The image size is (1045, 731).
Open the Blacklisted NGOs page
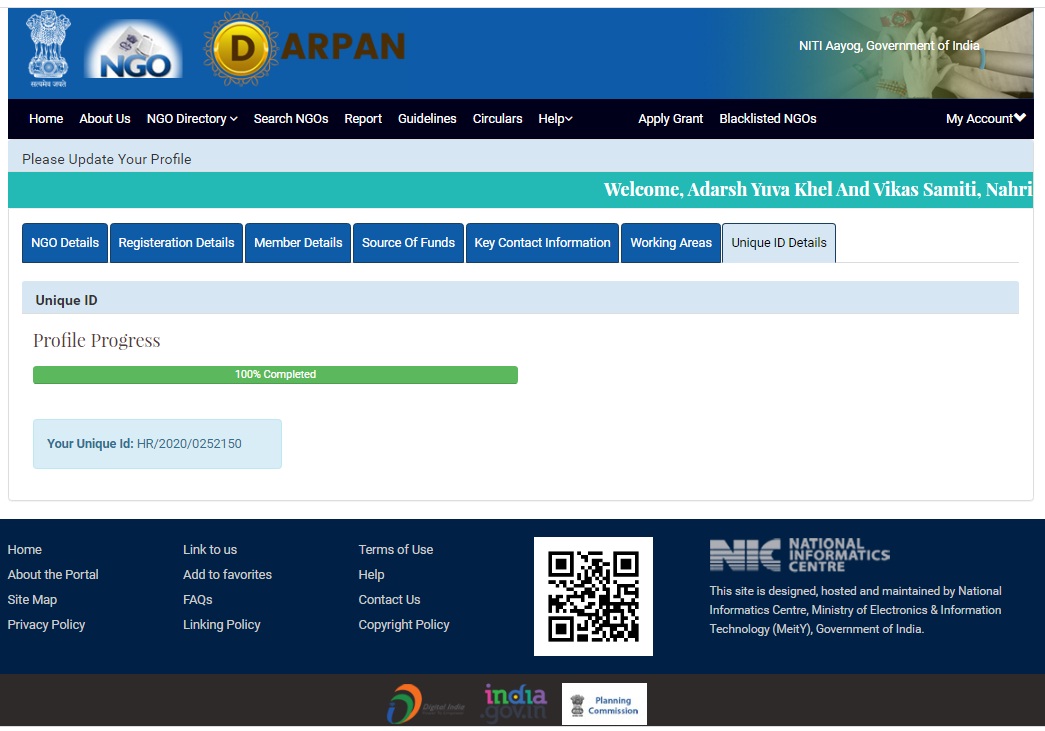(768, 118)
